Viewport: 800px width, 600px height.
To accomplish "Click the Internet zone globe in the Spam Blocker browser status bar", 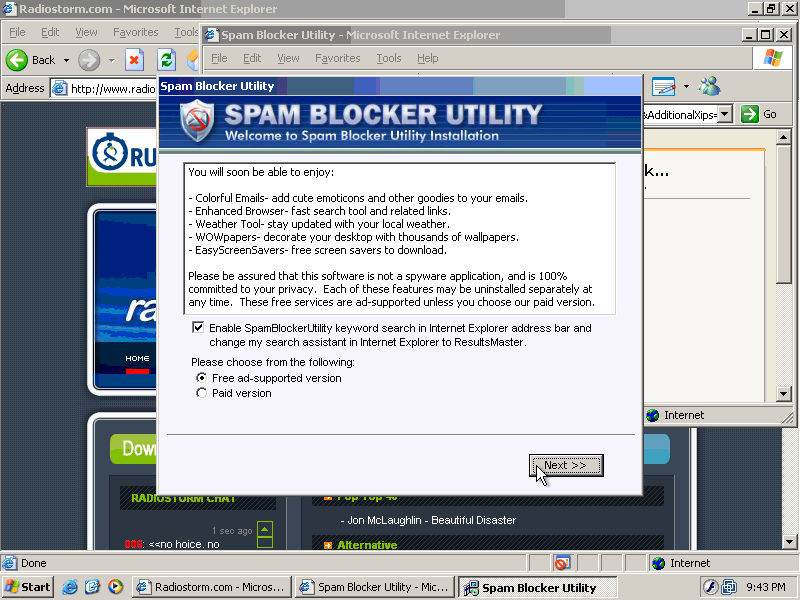I will (653, 415).
